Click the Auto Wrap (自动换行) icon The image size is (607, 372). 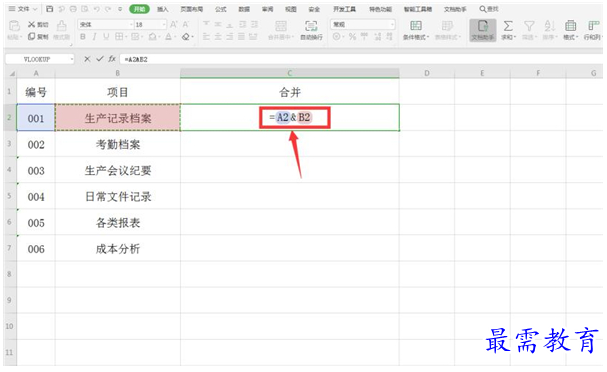(x=311, y=26)
